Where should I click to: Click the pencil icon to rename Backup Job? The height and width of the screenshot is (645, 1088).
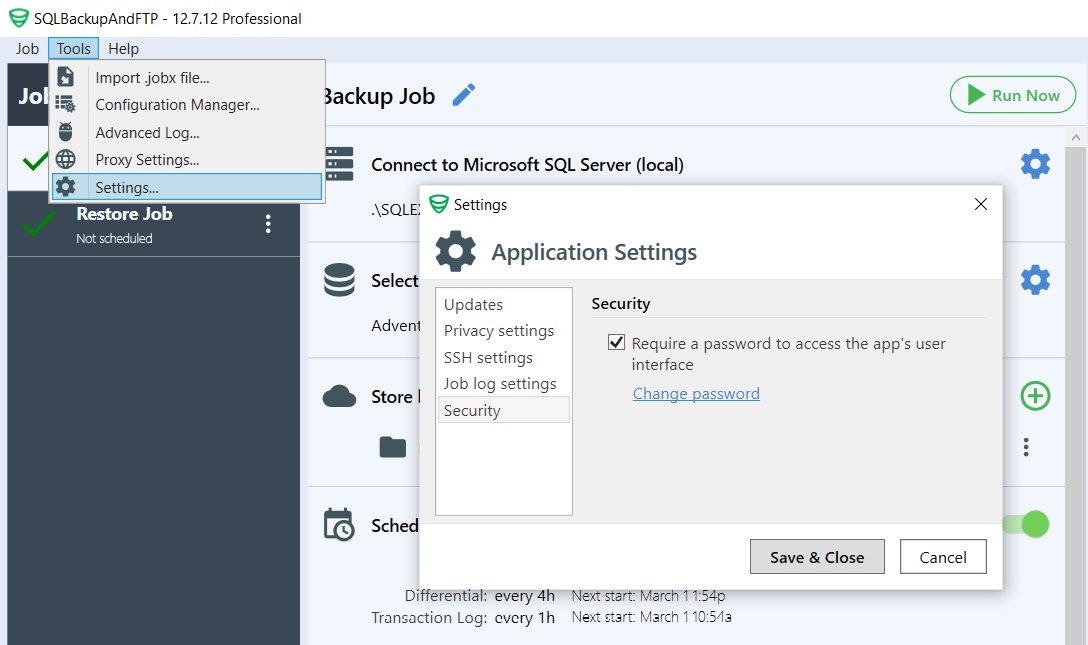tap(464, 95)
